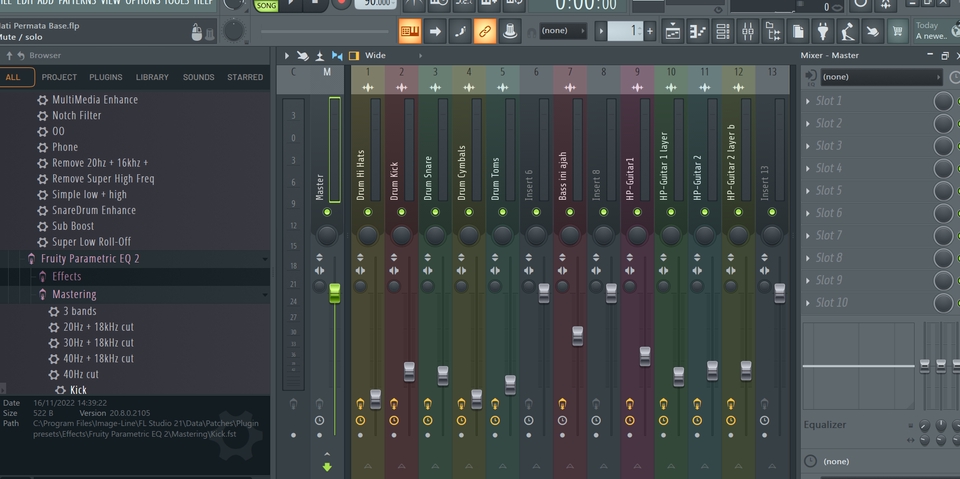Click the orange layout icon beside Wide
Viewport: 960px width, 479px height.
coord(354,56)
